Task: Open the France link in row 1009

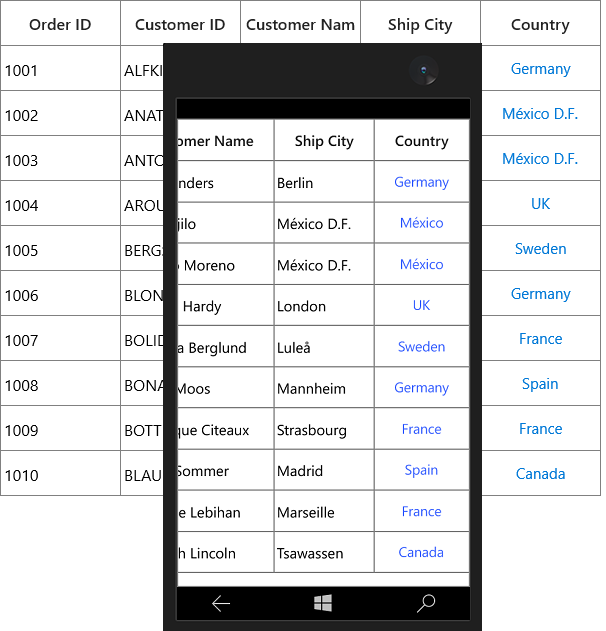Action: tap(540, 429)
